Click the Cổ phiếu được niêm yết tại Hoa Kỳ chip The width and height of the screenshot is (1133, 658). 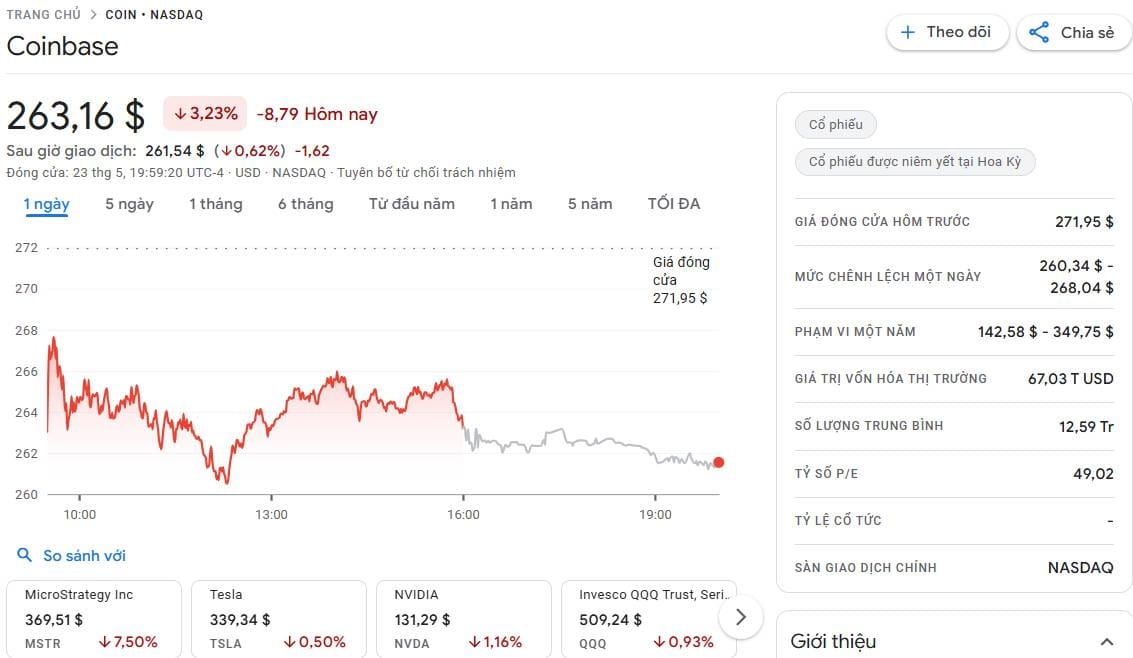pyautogui.click(x=914, y=162)
